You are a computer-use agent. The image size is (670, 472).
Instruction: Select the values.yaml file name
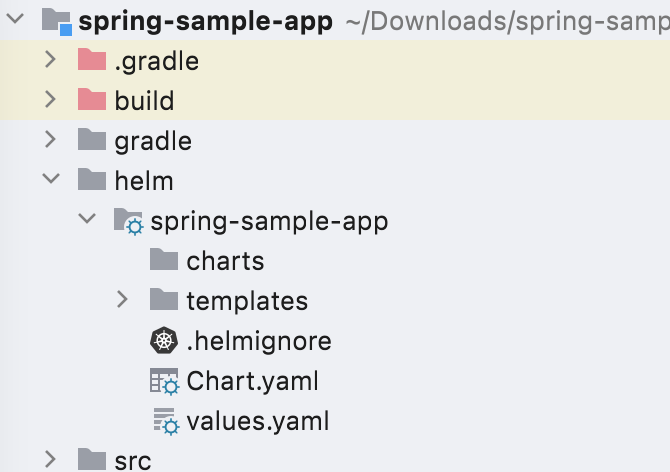pos(257,421)
